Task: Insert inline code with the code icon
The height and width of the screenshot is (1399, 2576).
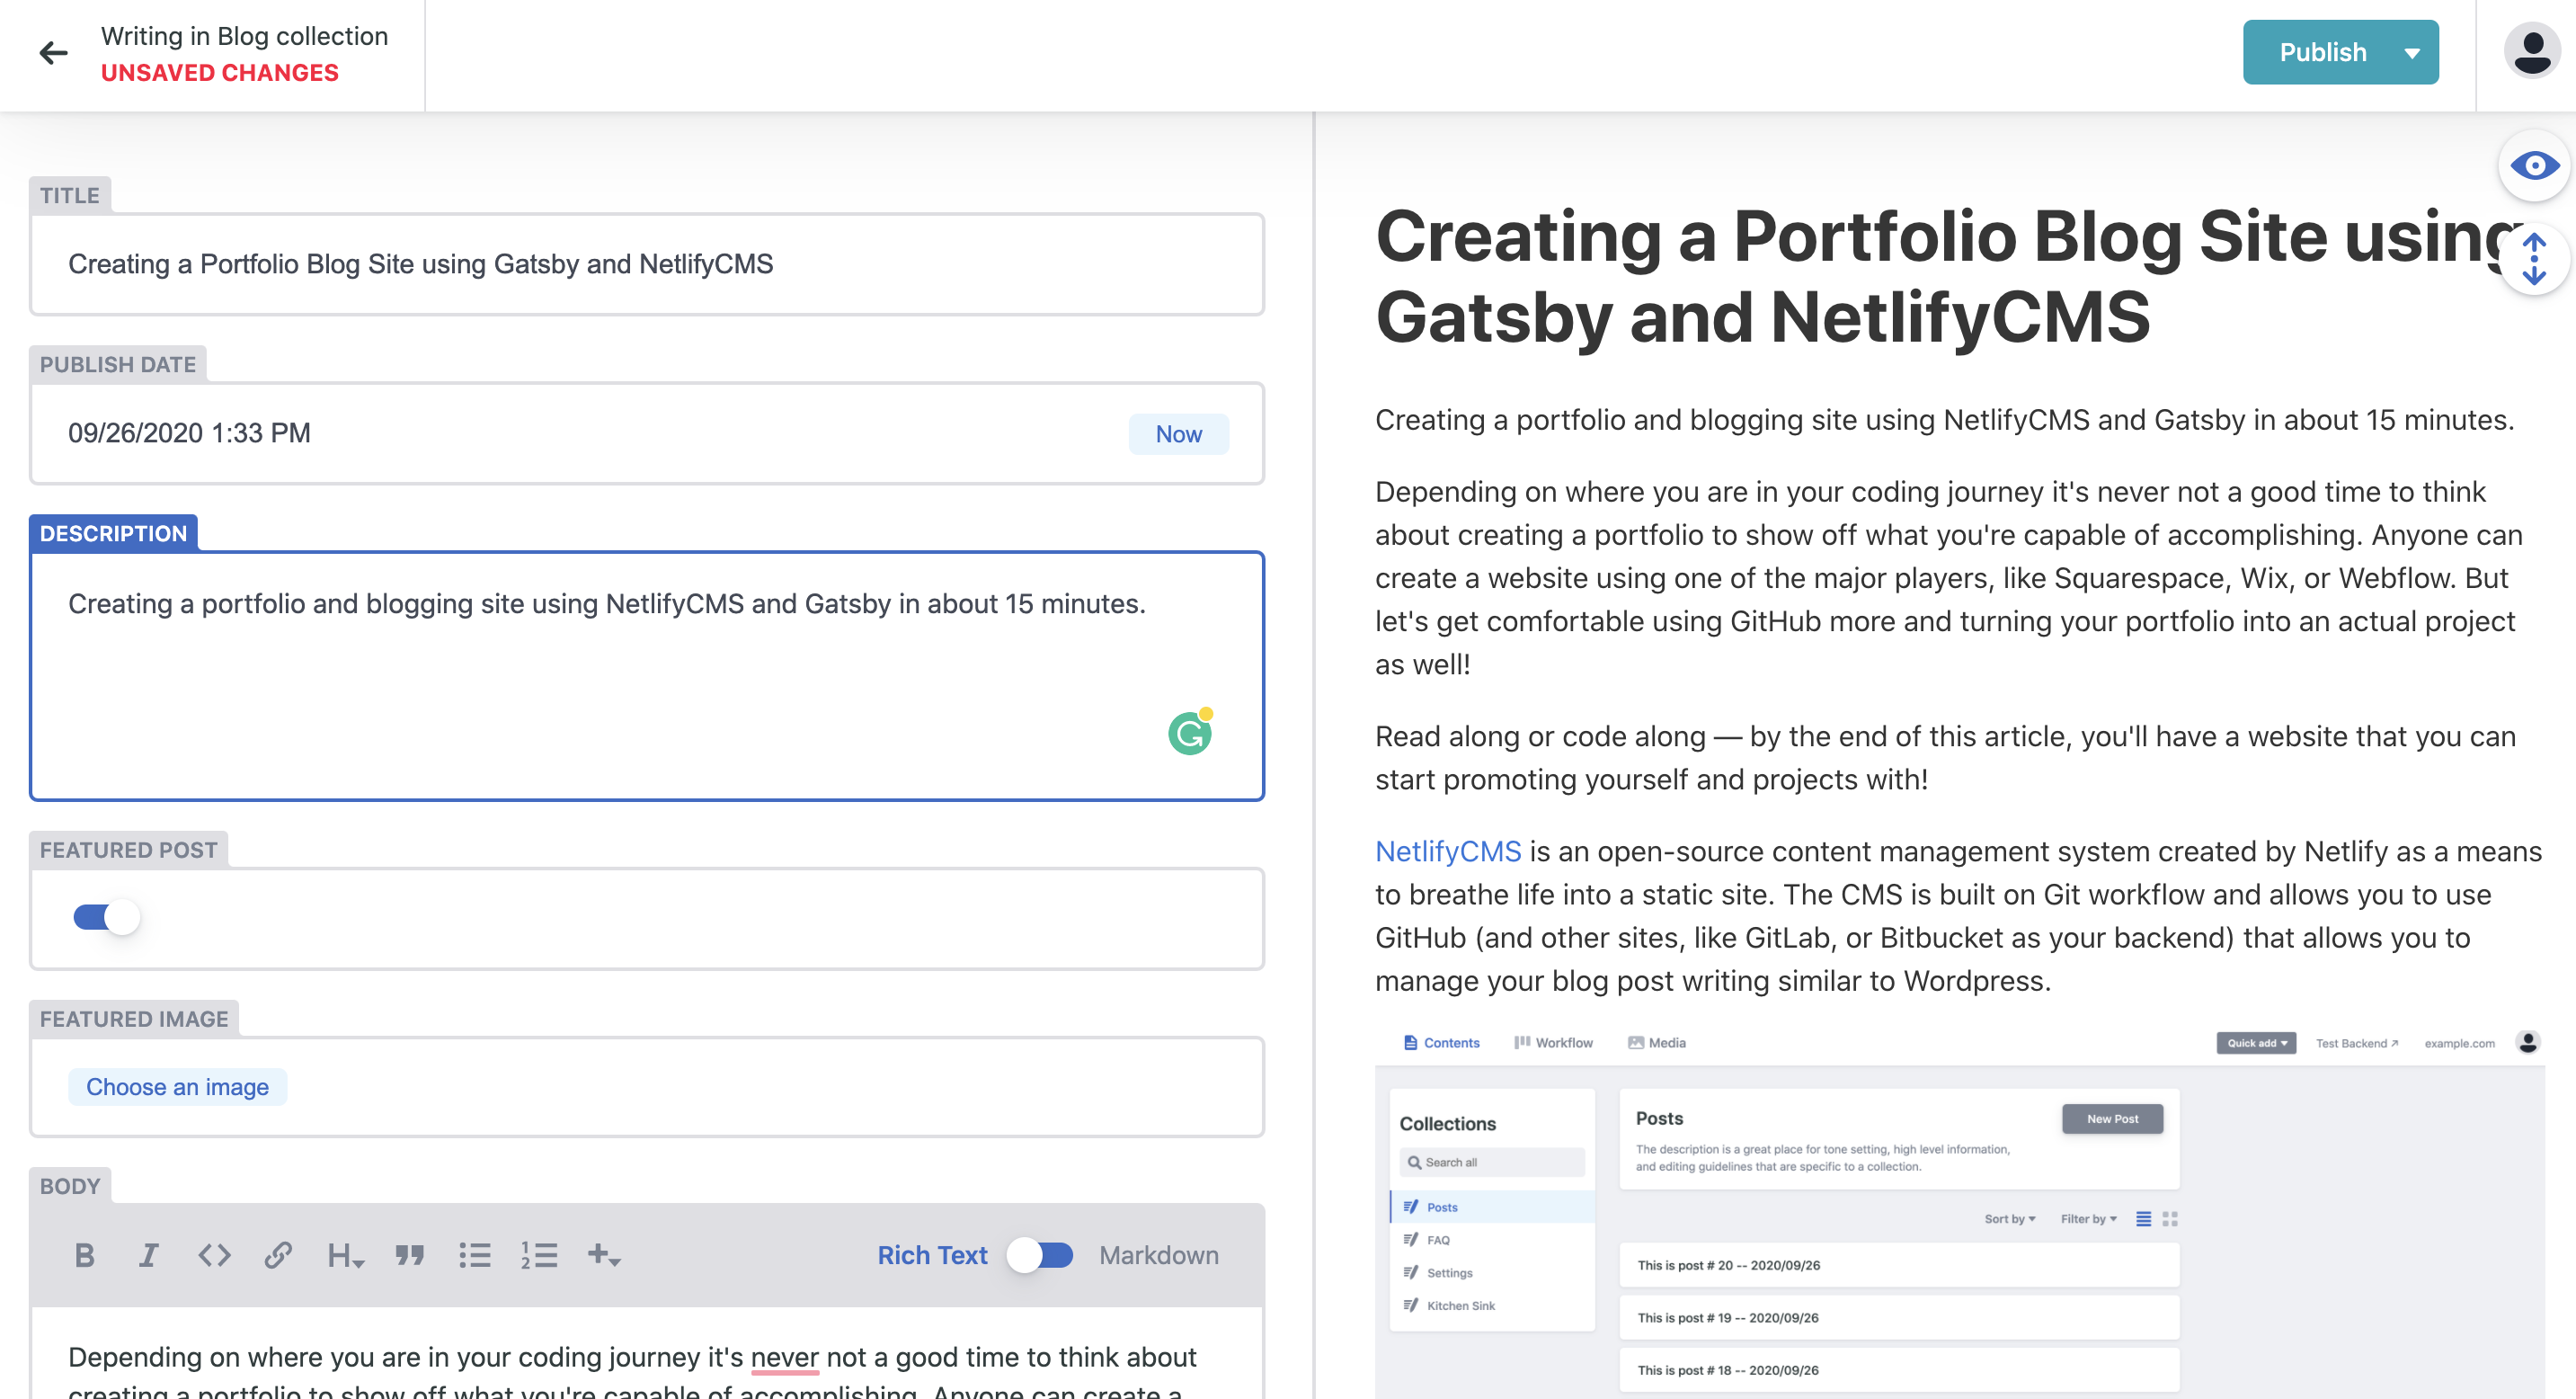Action: [x=214, y=1255]
